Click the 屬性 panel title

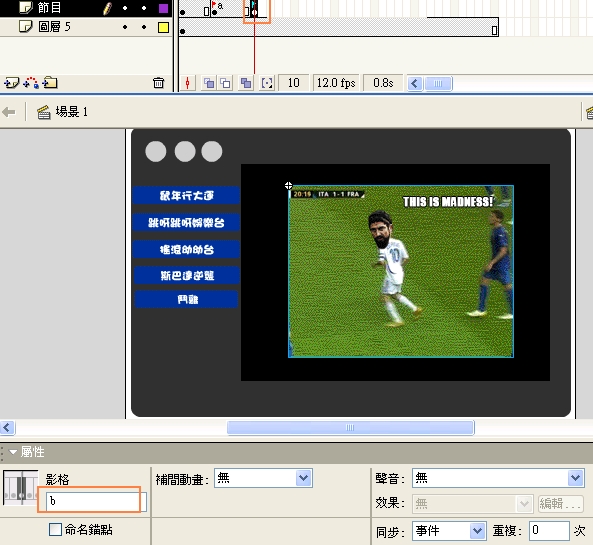[x=33, y=452]
